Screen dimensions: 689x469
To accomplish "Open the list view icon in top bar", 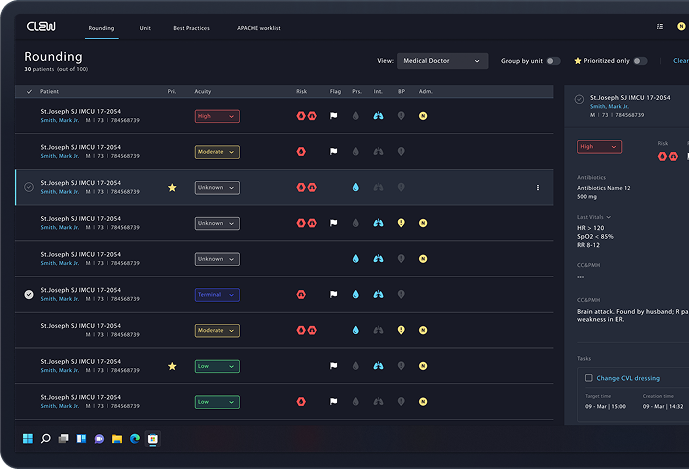I will pos(659,27).
